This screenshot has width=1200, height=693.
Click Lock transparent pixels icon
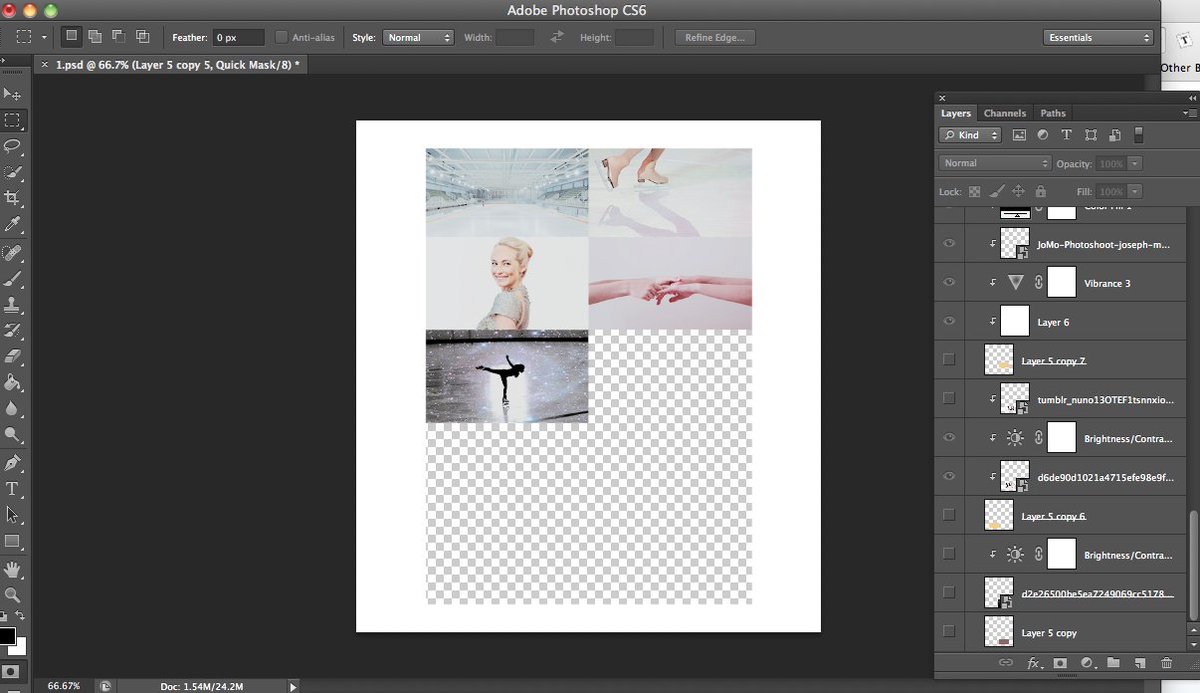(974, 191)
